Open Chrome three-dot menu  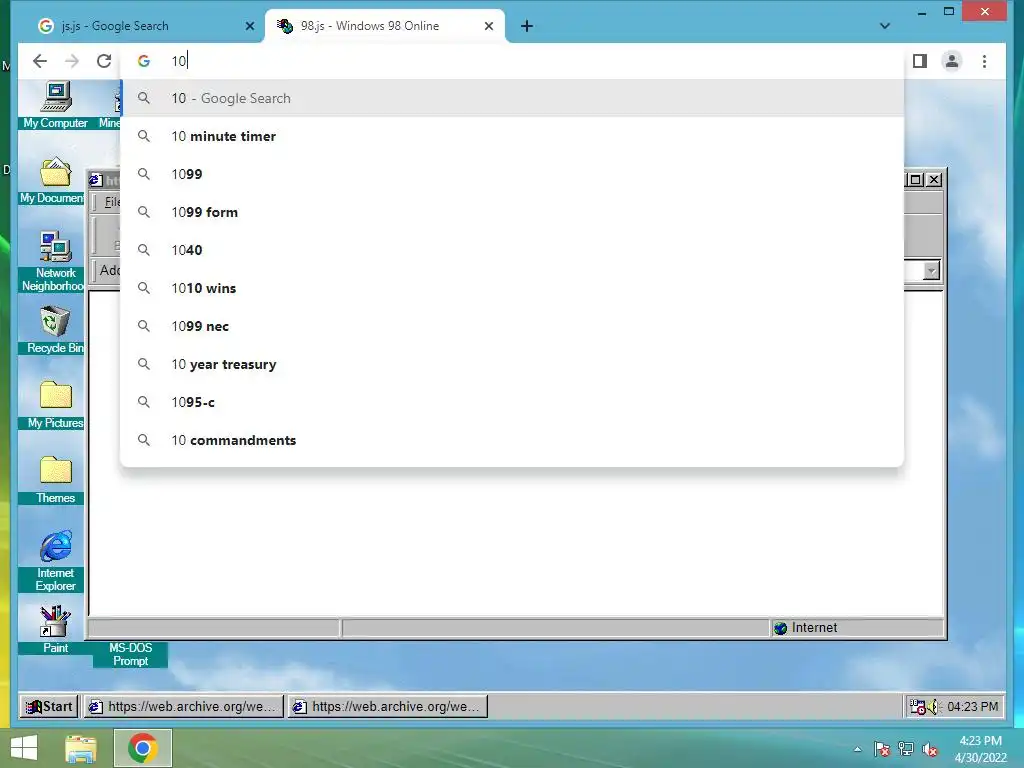pos(984,61)
